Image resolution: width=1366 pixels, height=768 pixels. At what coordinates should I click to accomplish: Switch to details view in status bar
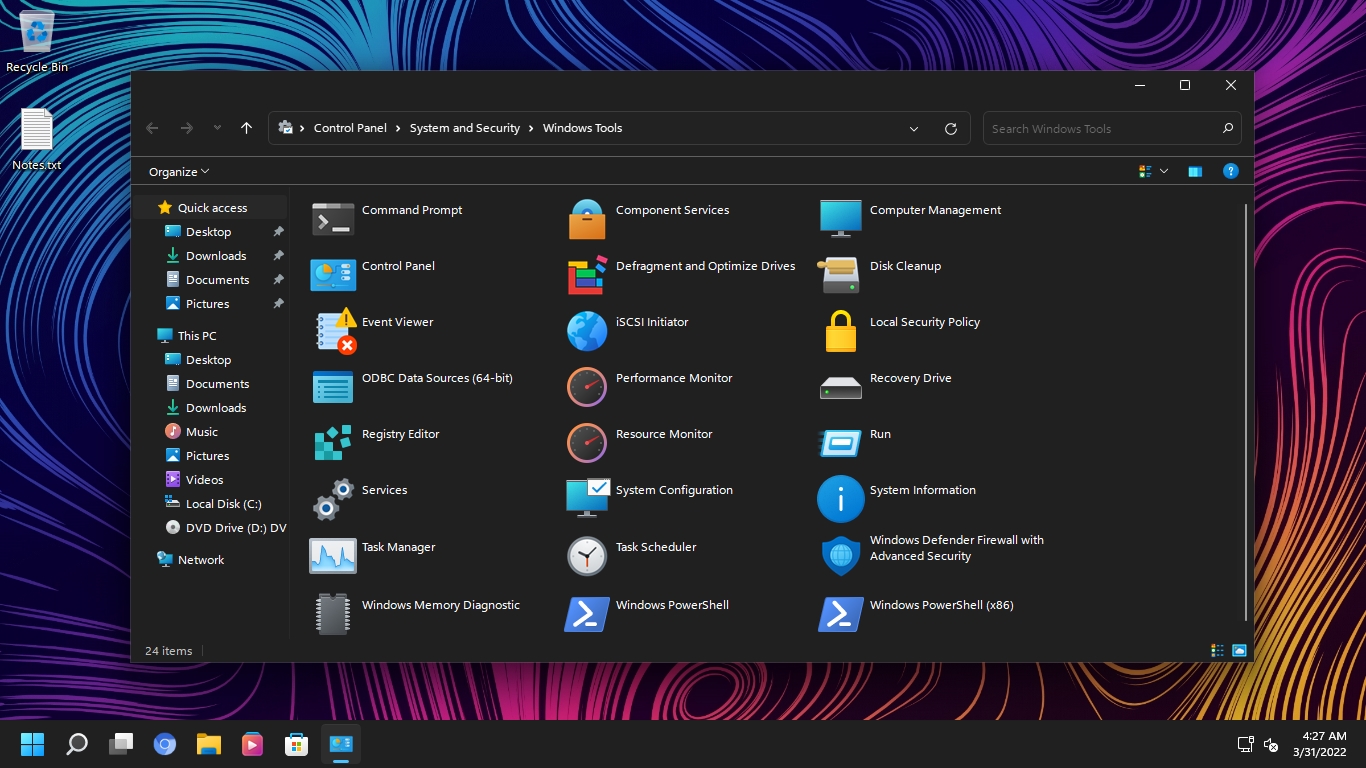[1217, 650]
